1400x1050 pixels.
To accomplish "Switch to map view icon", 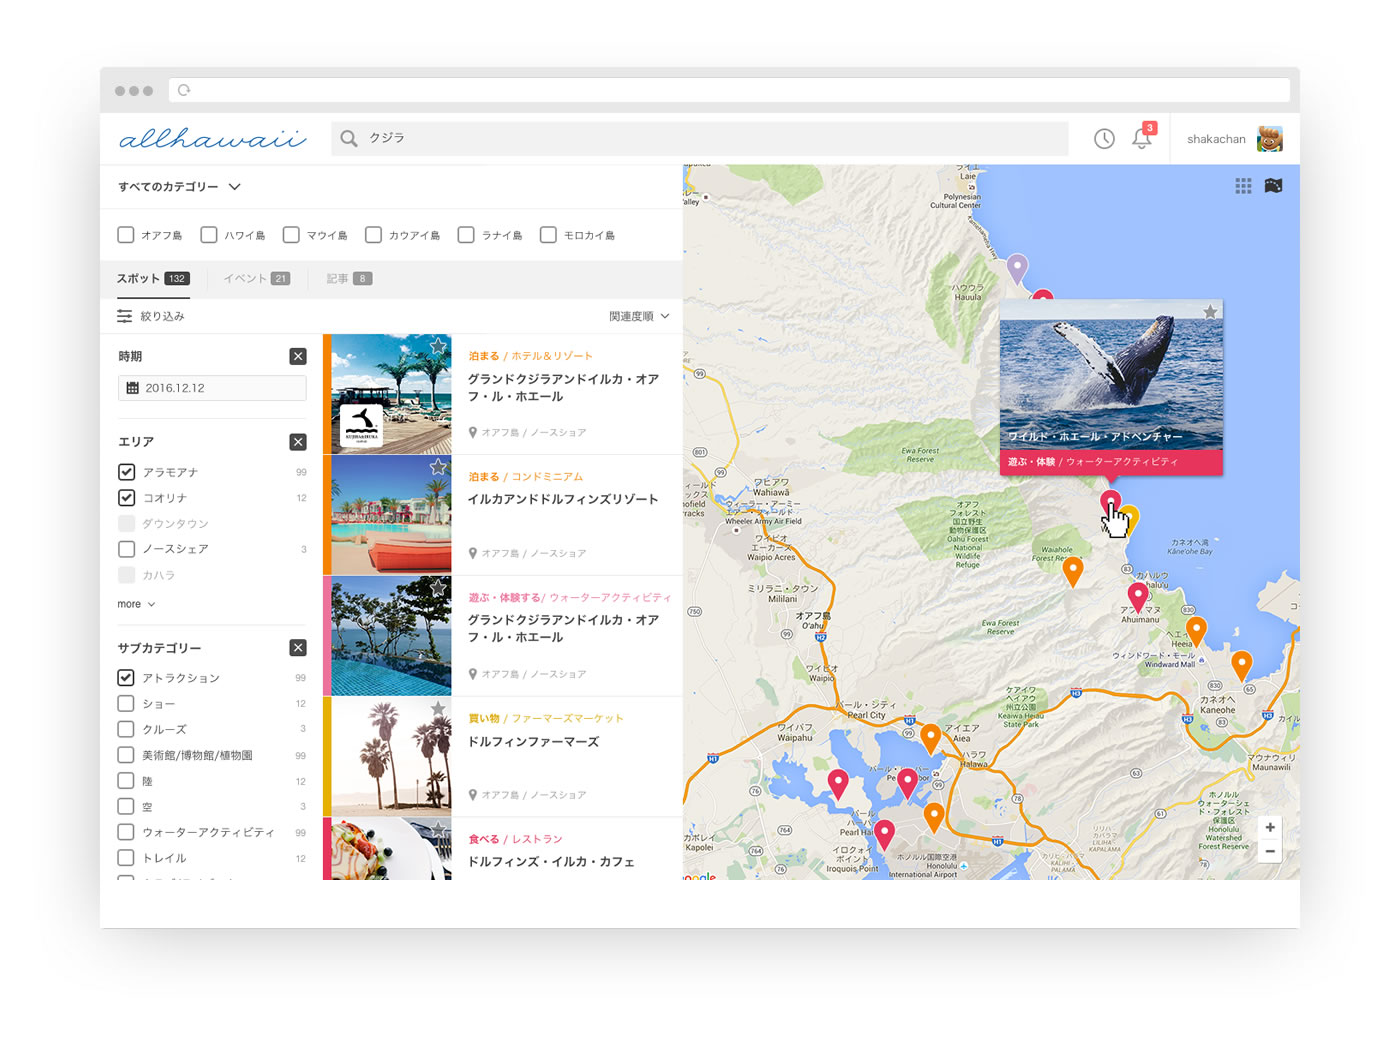I will pos(1273,186).
